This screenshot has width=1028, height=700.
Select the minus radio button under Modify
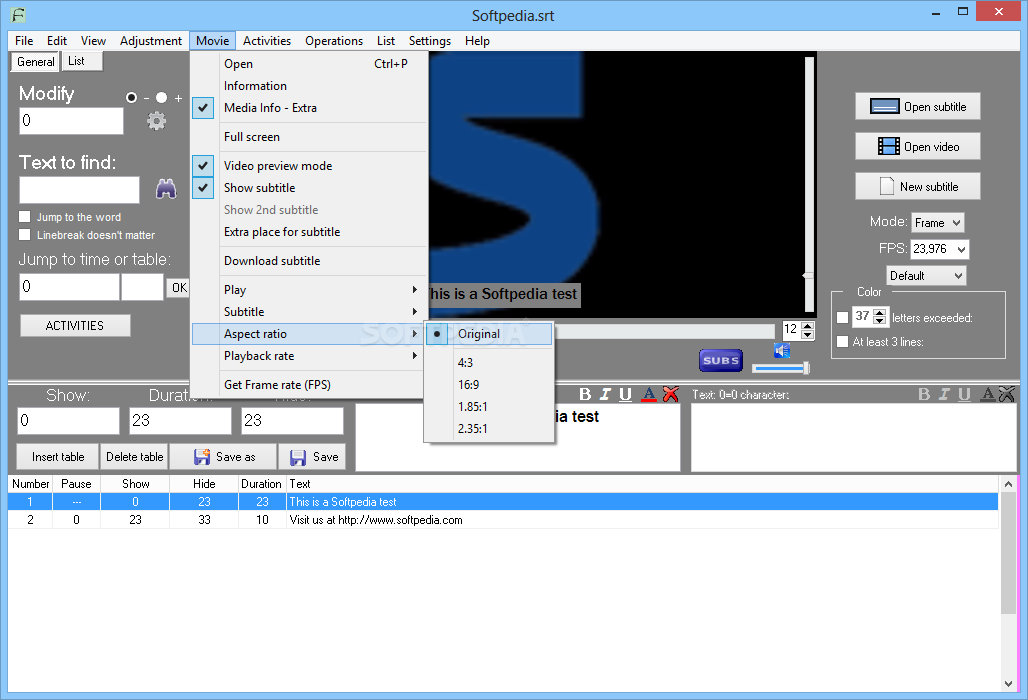[131, 98]
